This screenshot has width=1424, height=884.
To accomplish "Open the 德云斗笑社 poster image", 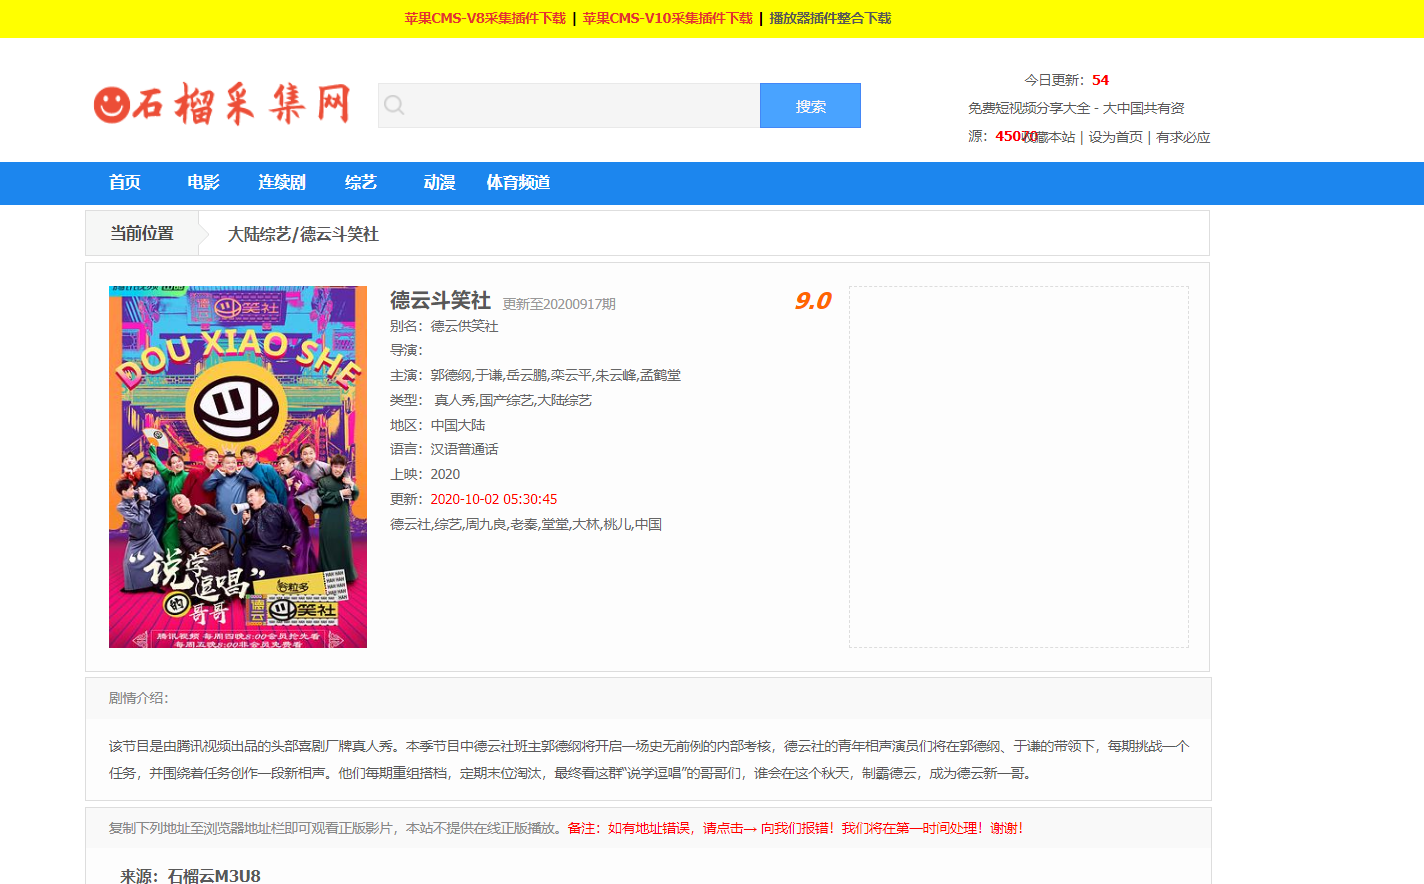I will [x=237, y=467].
